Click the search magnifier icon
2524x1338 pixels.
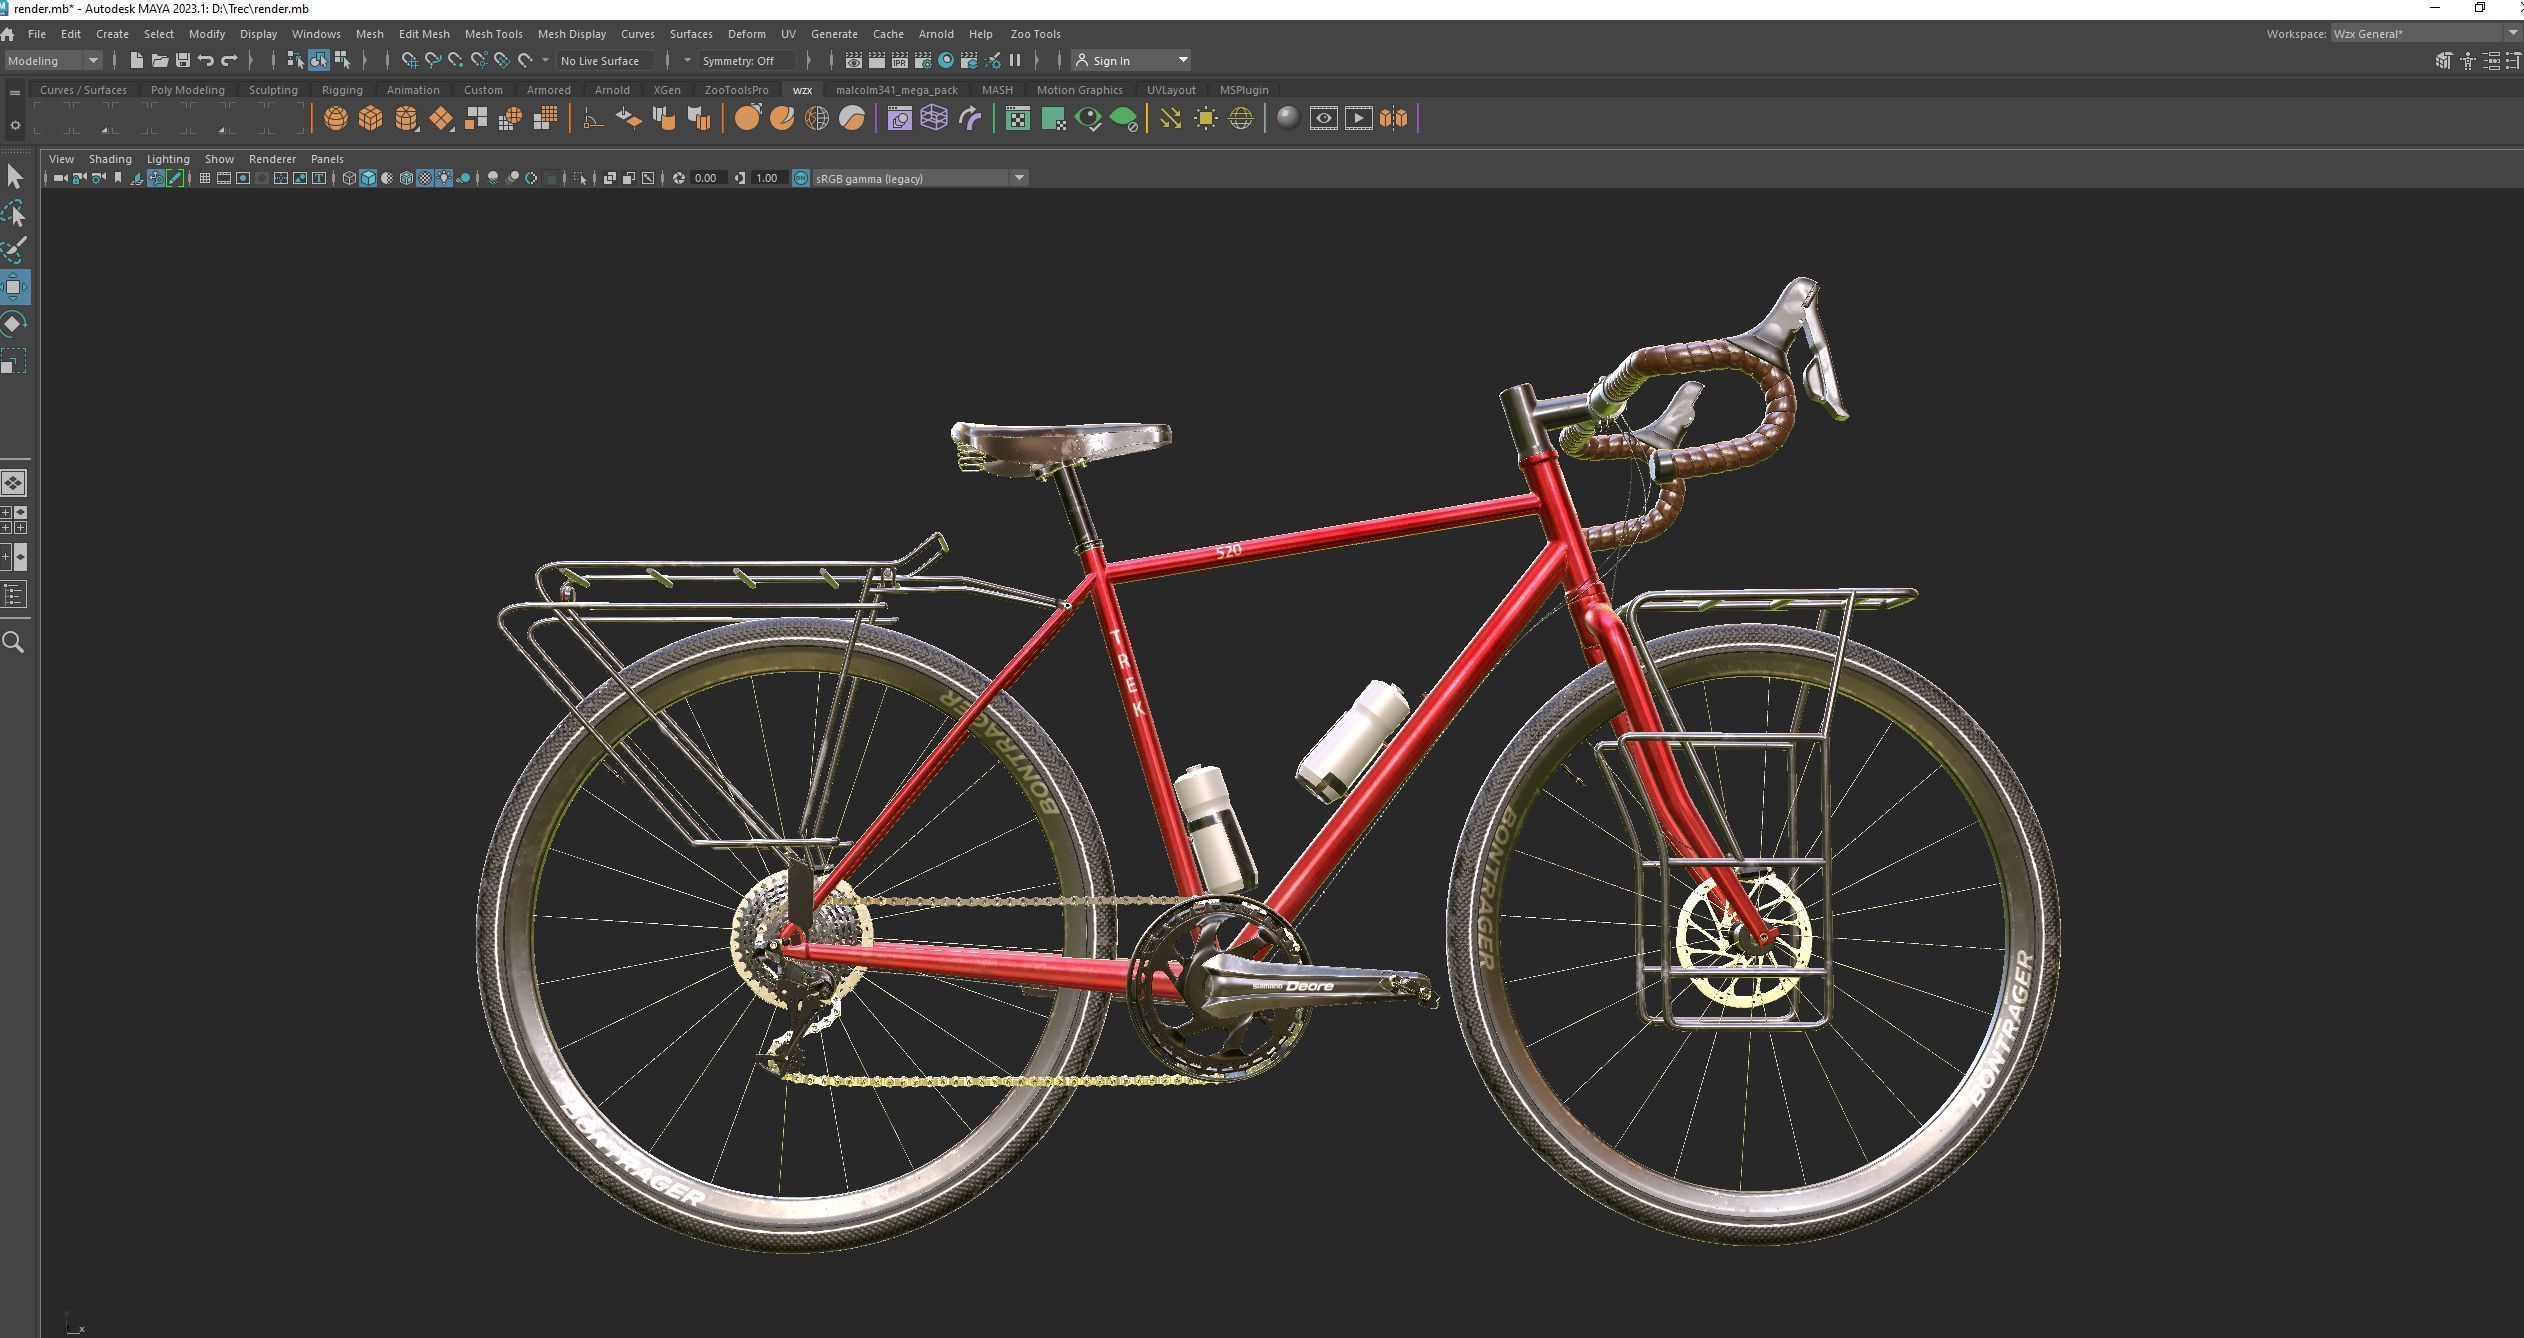click(14, 642)
